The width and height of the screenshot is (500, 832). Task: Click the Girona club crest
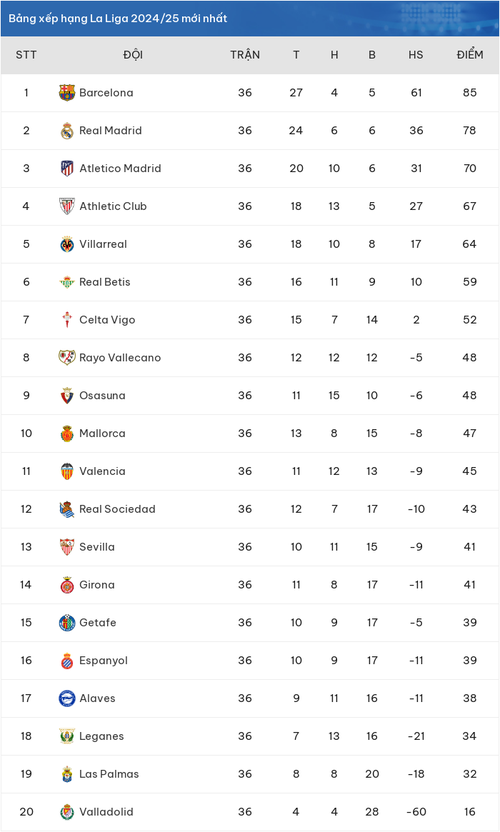(67, 585)
